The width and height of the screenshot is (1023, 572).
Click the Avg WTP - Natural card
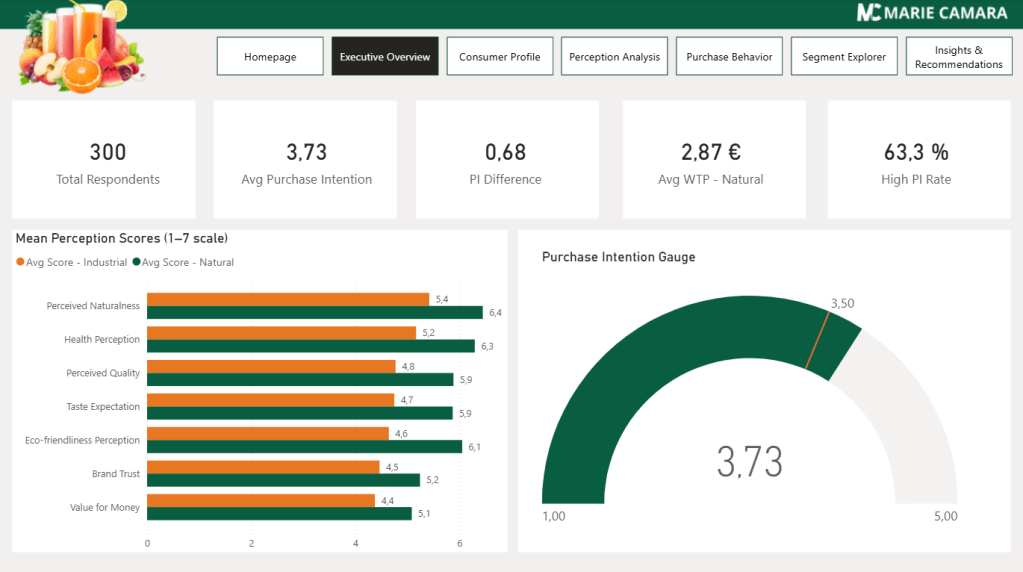(714, 160)
